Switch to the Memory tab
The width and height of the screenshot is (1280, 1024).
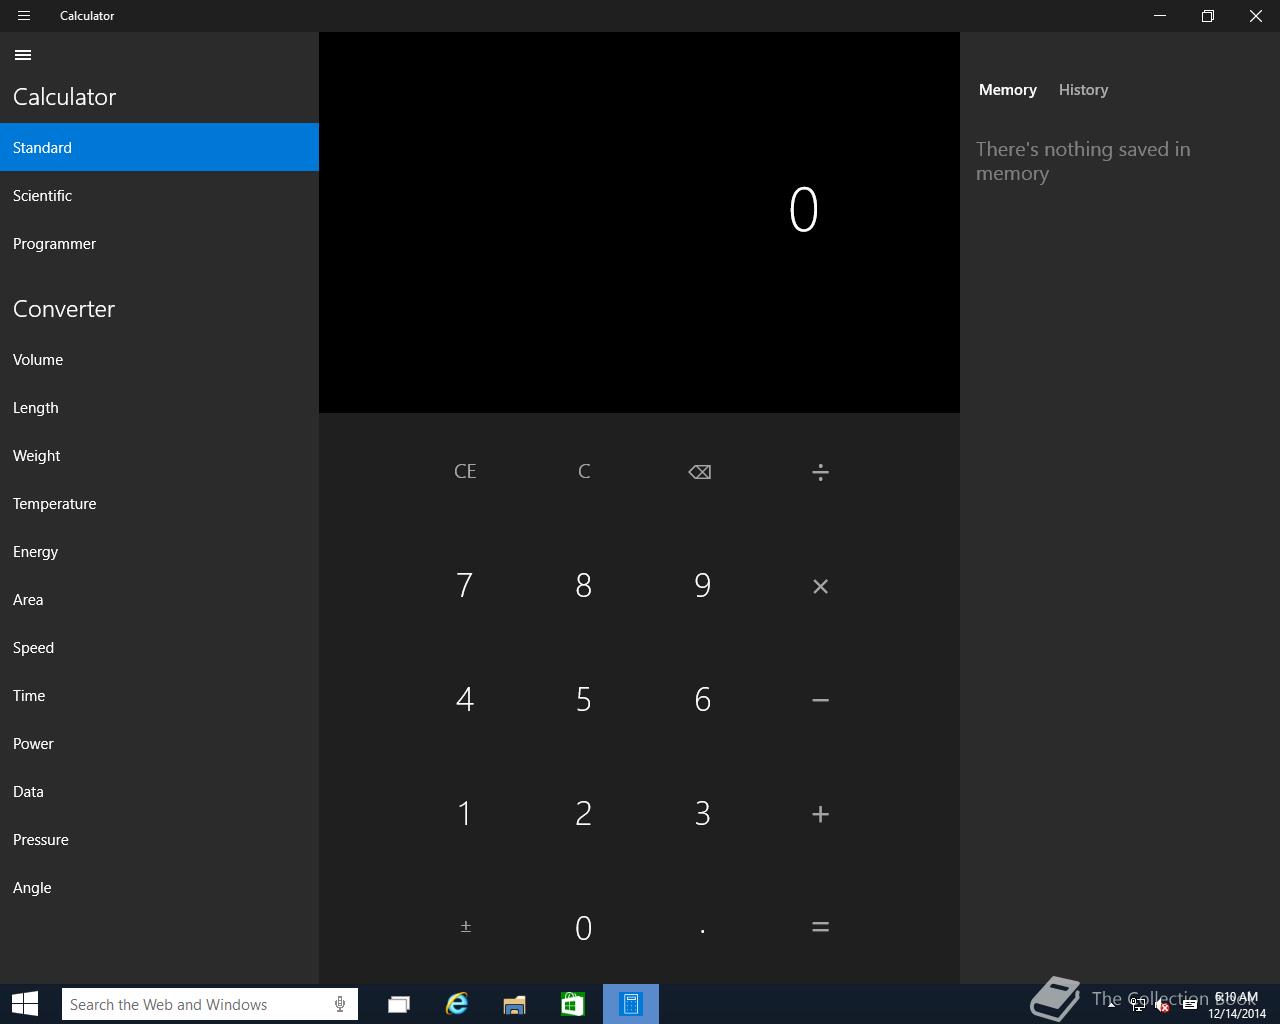coord(1007,90)
